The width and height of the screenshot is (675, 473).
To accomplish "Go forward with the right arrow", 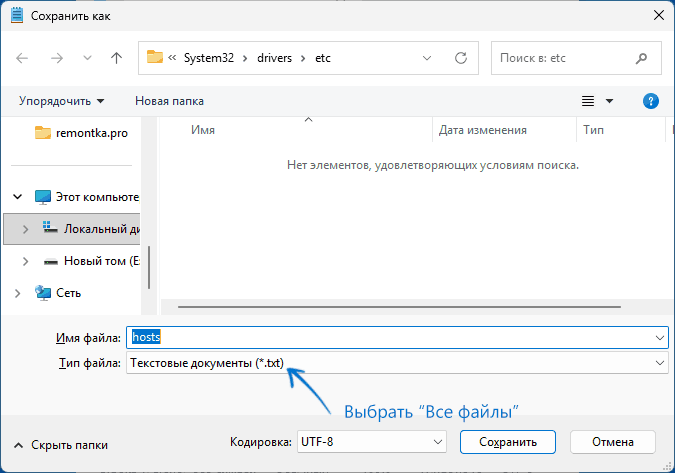I will pos(57,58).
